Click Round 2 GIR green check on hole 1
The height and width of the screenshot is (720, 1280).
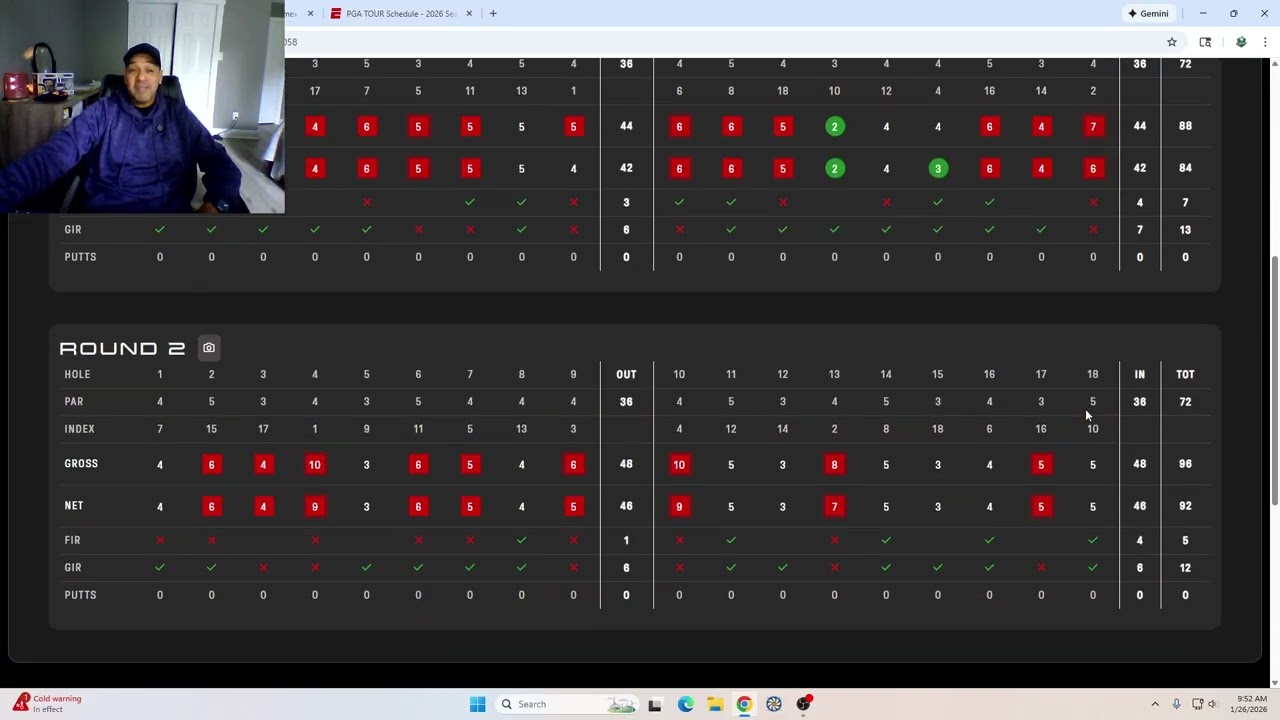(x=160, y=567)
